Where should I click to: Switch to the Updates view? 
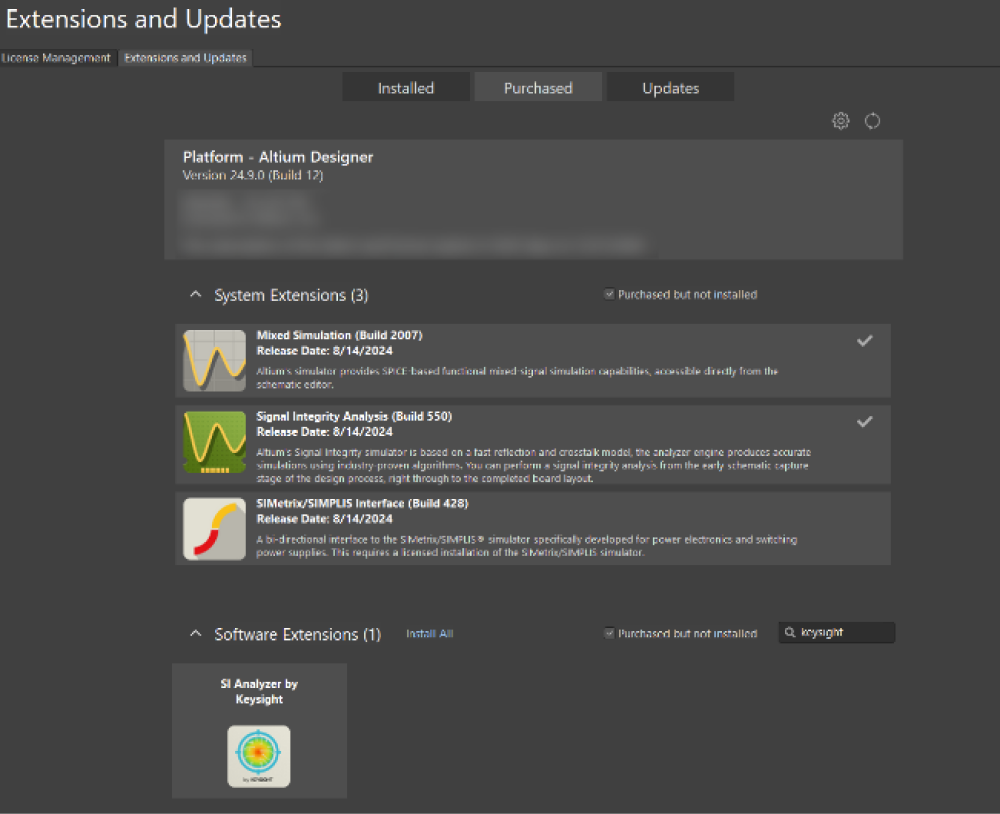coord(670,88)
